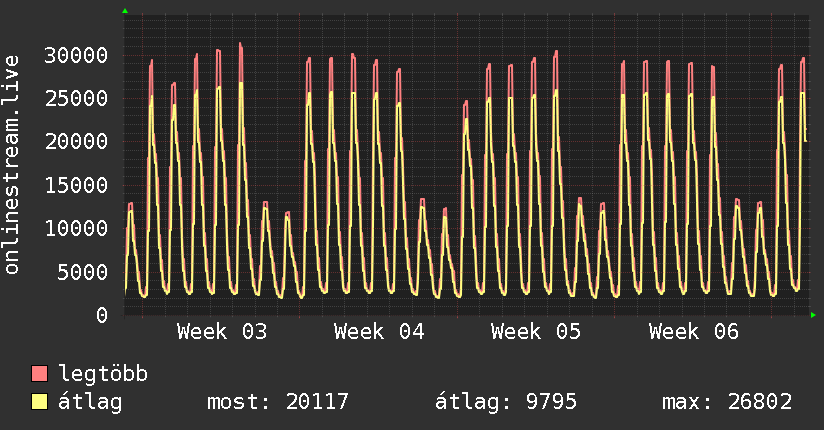This screenshot has height=430, width=824.
Task: Click the most: 20117 value
Action: 278,402
